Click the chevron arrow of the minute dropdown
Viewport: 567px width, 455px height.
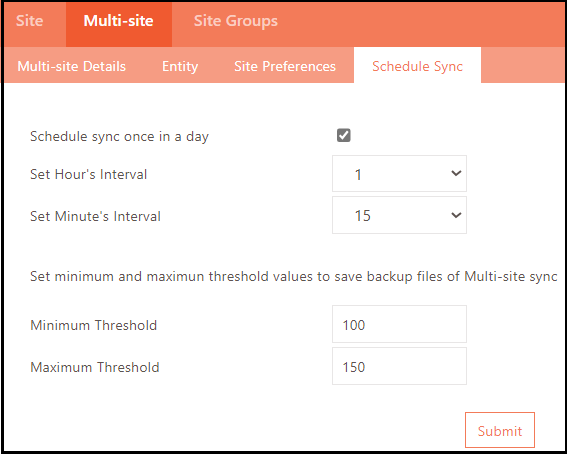[x=456, y=215]
